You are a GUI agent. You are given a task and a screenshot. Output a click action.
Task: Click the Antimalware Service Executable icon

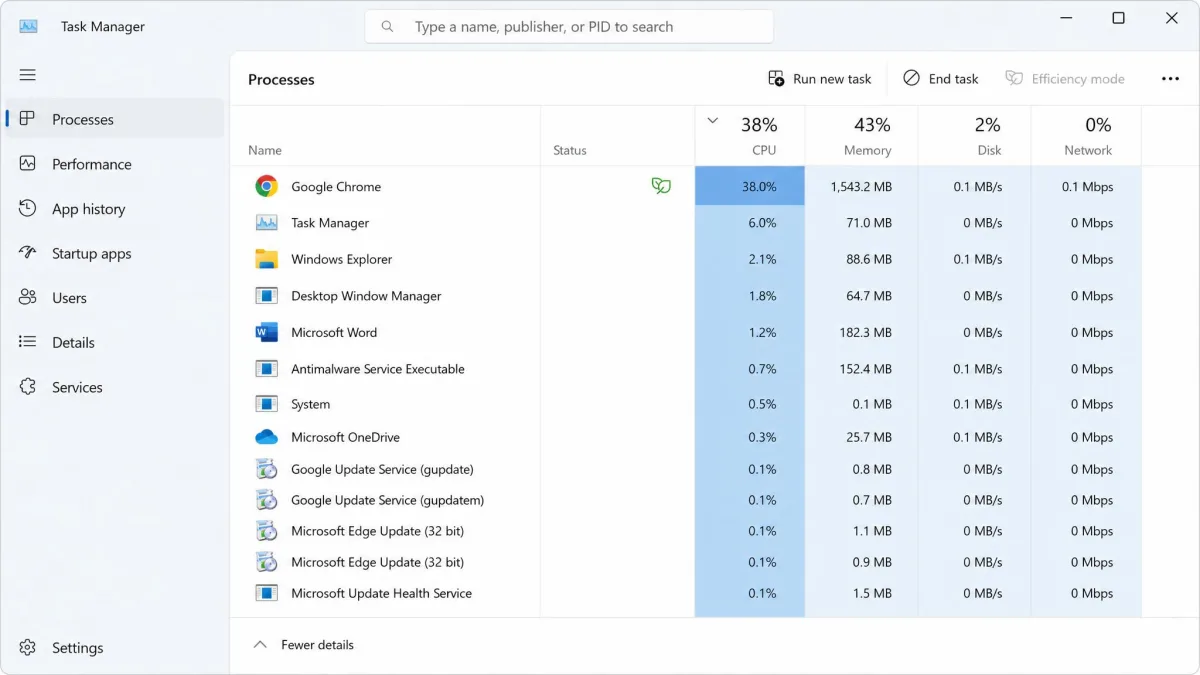click(266, 369)
